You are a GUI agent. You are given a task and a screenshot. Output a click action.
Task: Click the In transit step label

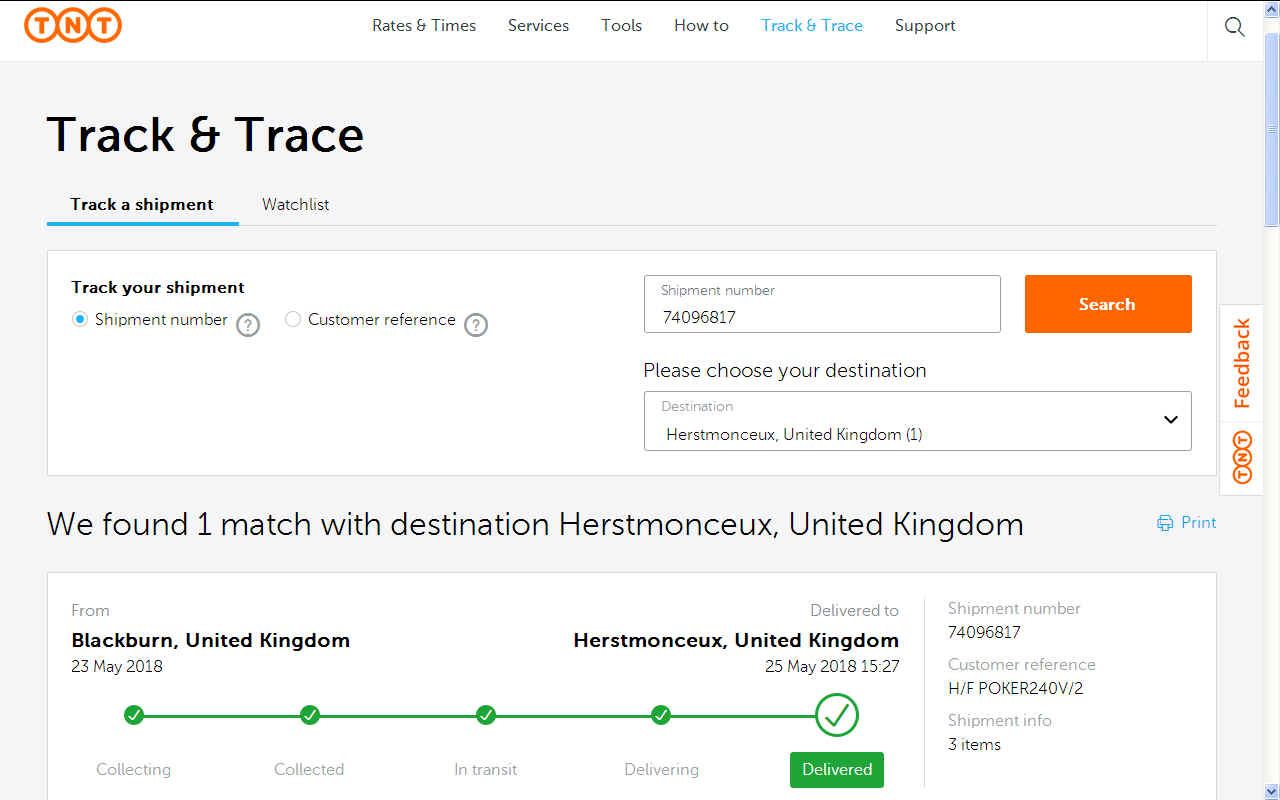486,770
